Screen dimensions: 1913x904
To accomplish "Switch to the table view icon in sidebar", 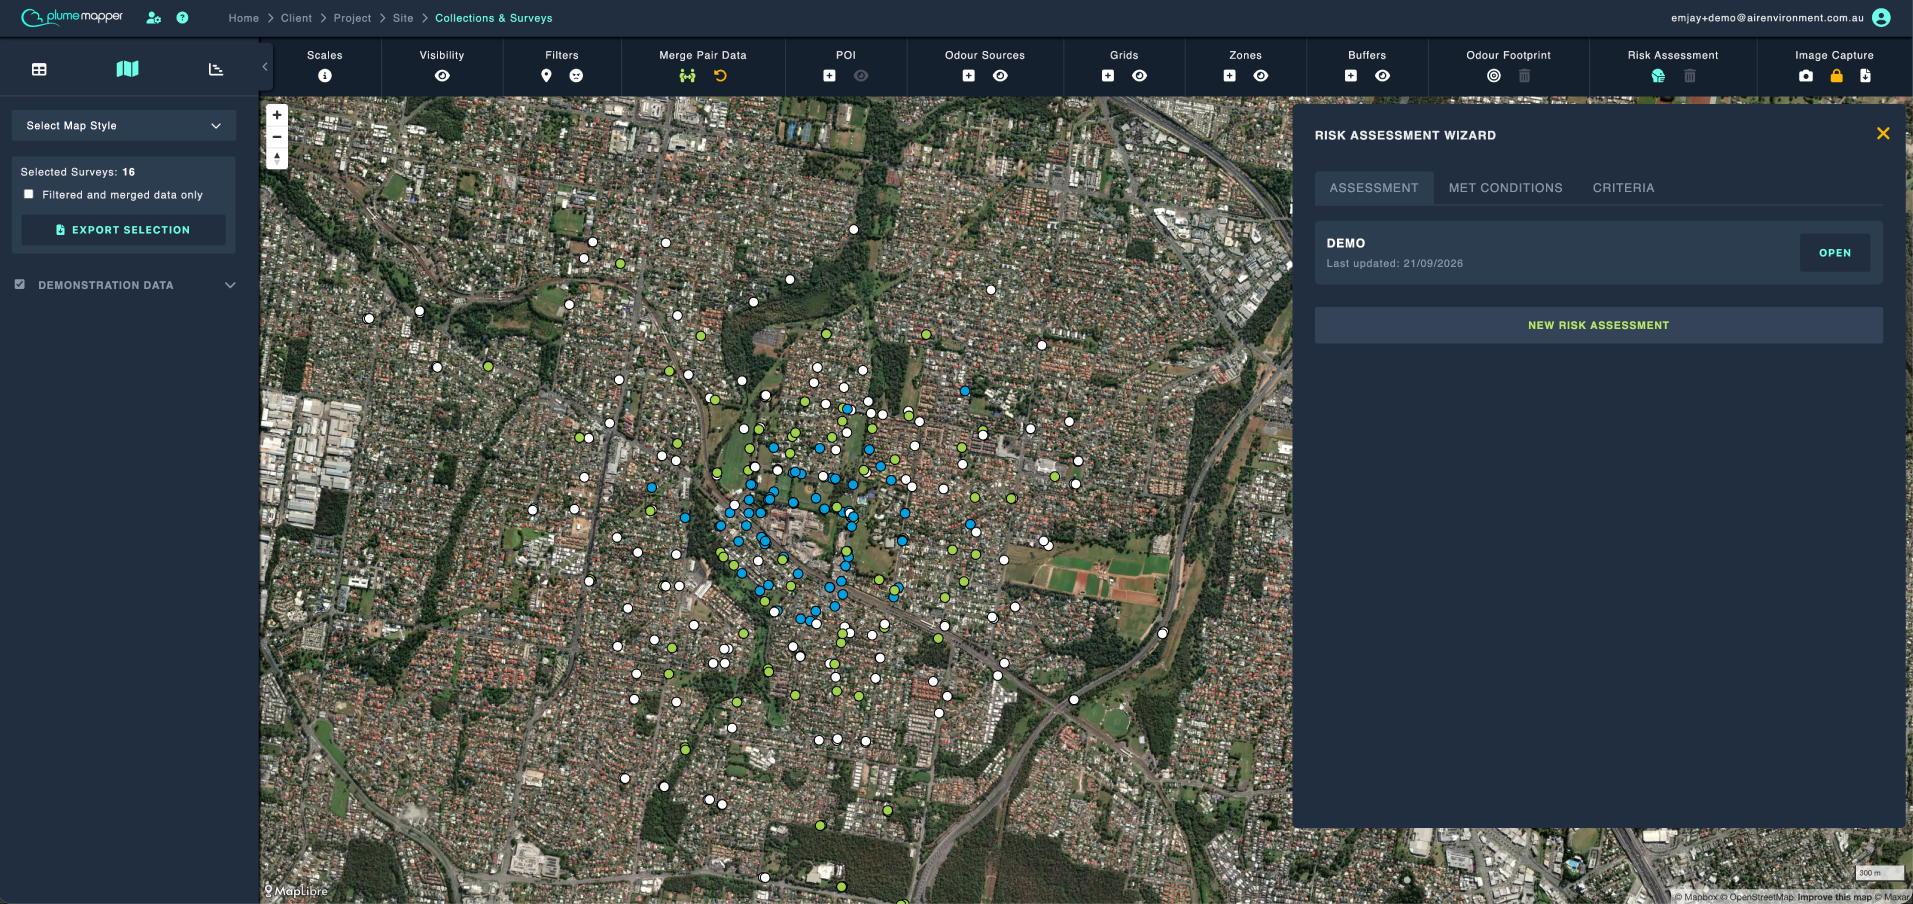I will 39,69.
